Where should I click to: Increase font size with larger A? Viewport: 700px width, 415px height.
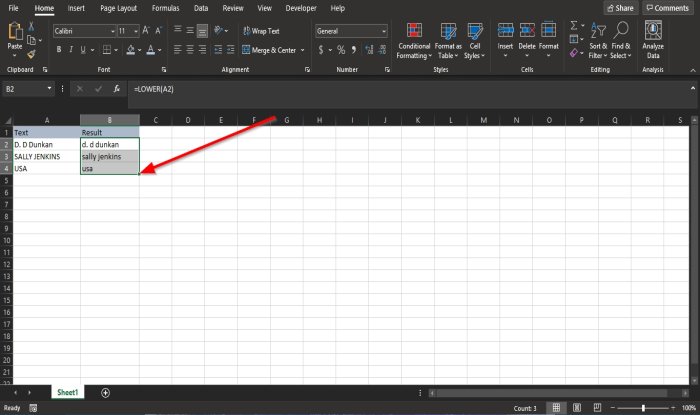pos(146,31)
